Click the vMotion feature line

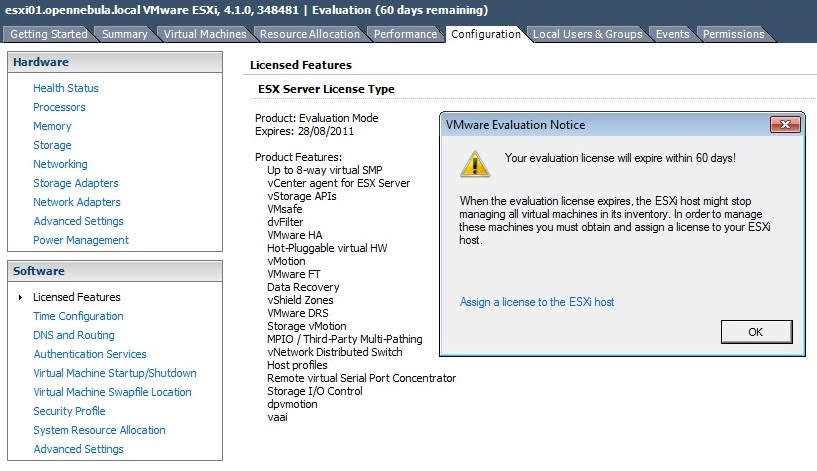coord(286,262)
